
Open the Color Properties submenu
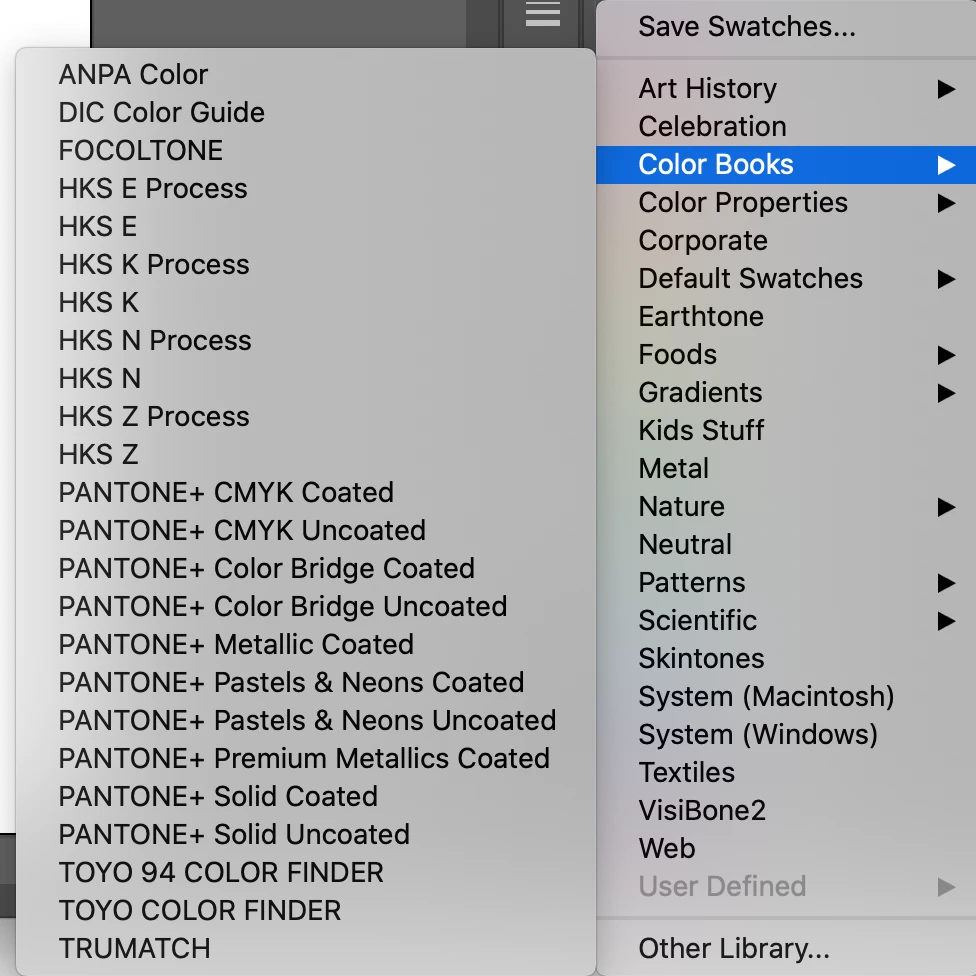click(x=786, y=203)
